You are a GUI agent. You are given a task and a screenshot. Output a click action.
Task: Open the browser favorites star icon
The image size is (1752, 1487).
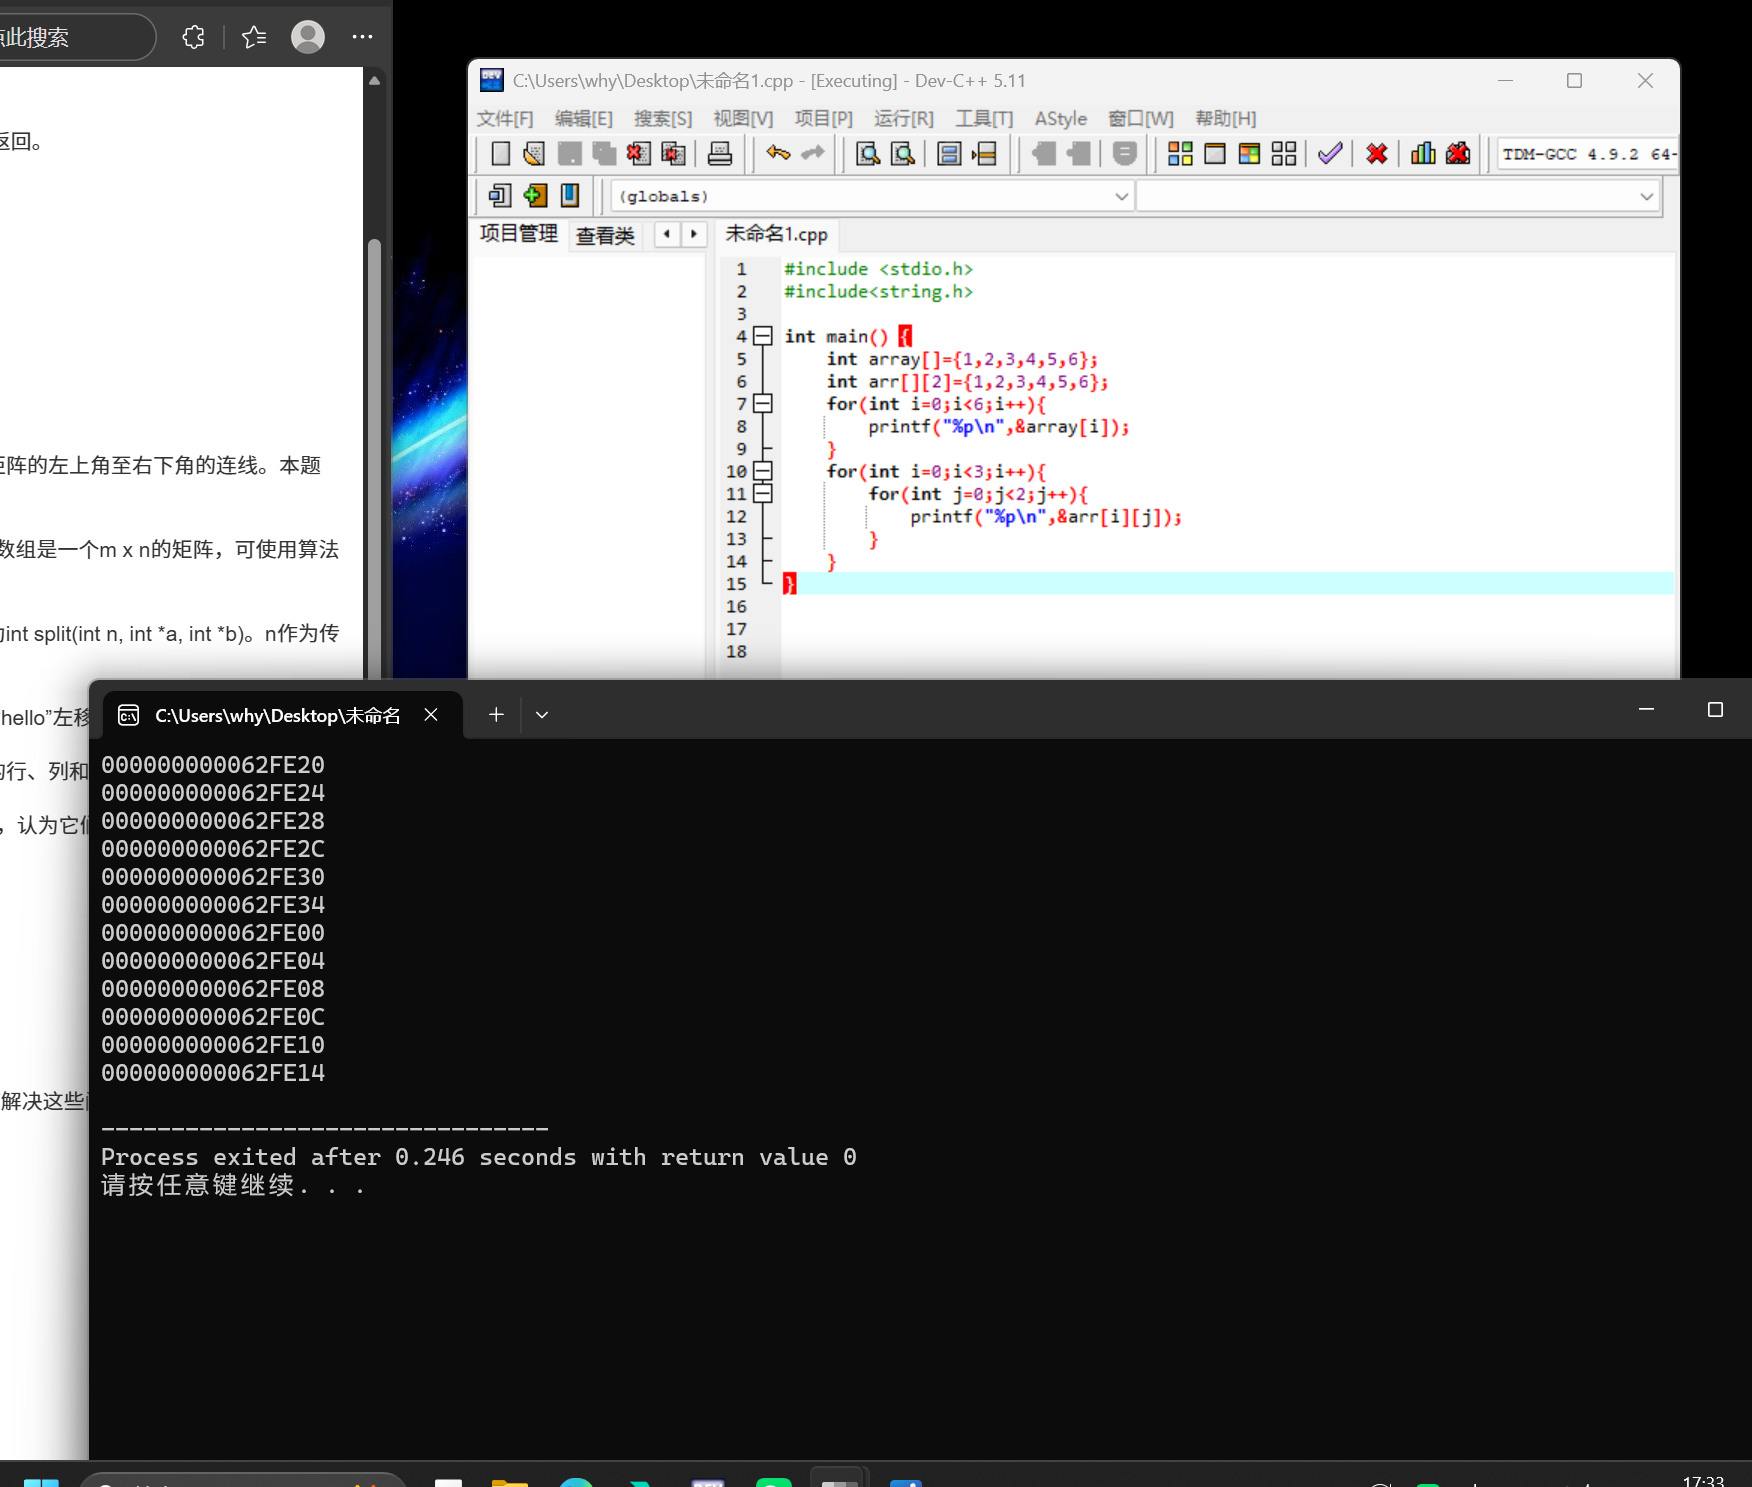point(254,37)
